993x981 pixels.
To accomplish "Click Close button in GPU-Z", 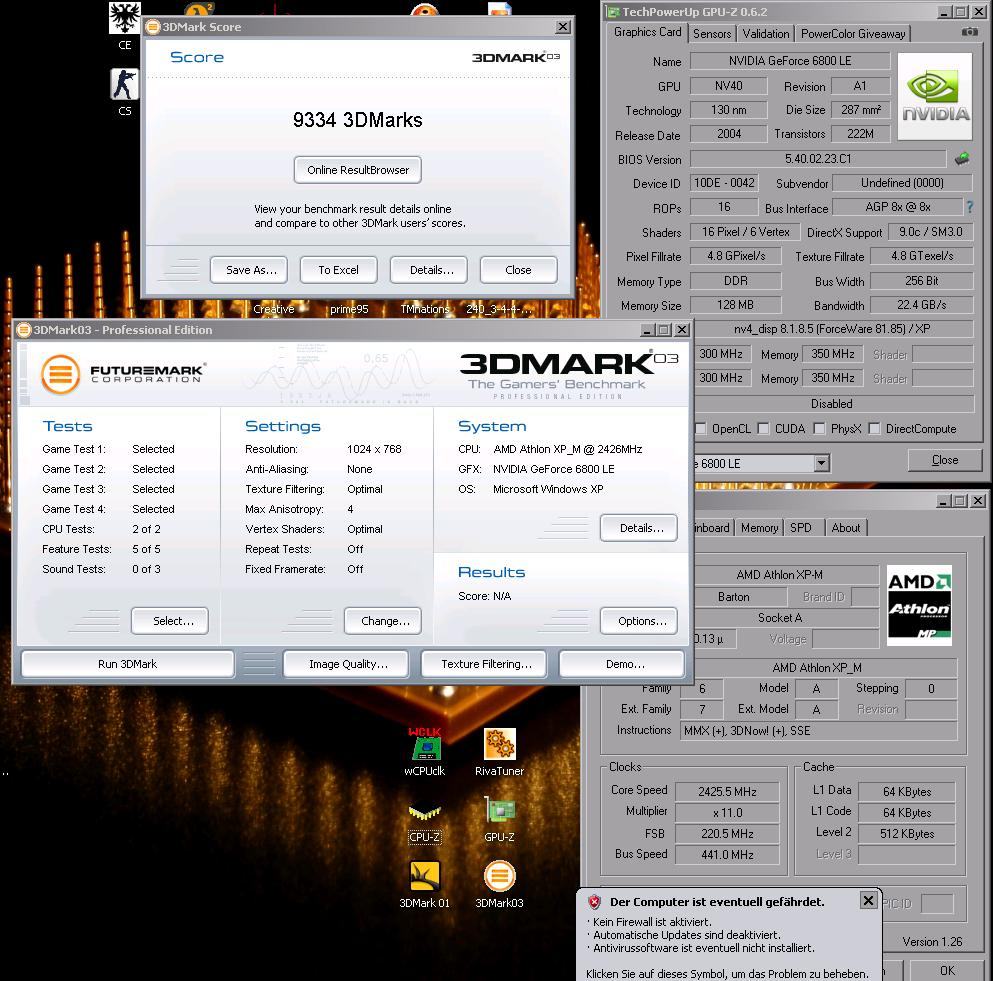I will (x=944, y=460).
